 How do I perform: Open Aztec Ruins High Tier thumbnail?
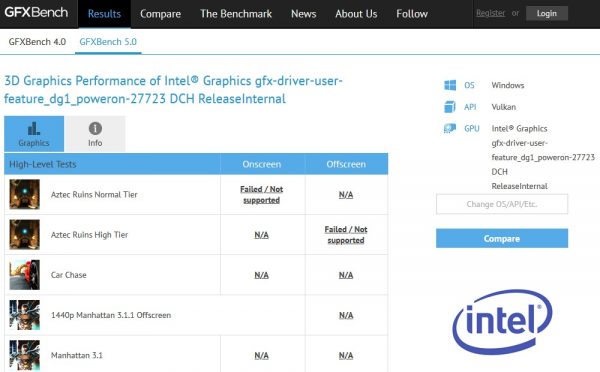pos(24,235)
